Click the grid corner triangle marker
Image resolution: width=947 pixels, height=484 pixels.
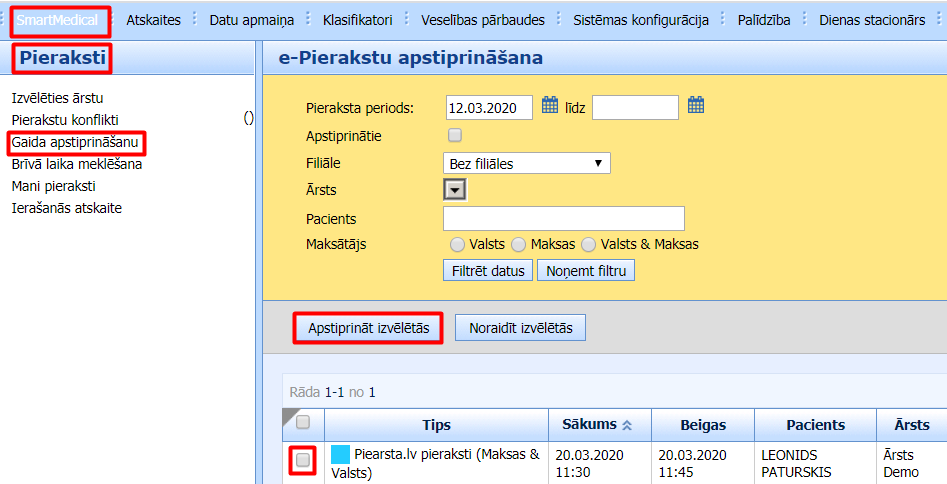tap(291, 413)
